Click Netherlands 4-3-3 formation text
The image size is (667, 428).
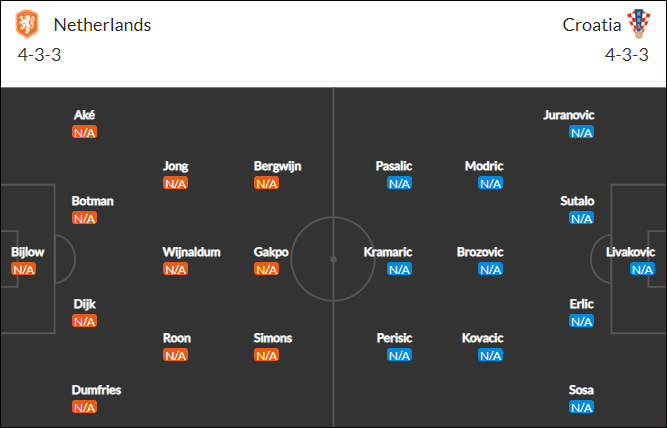(x=39, y=55)
